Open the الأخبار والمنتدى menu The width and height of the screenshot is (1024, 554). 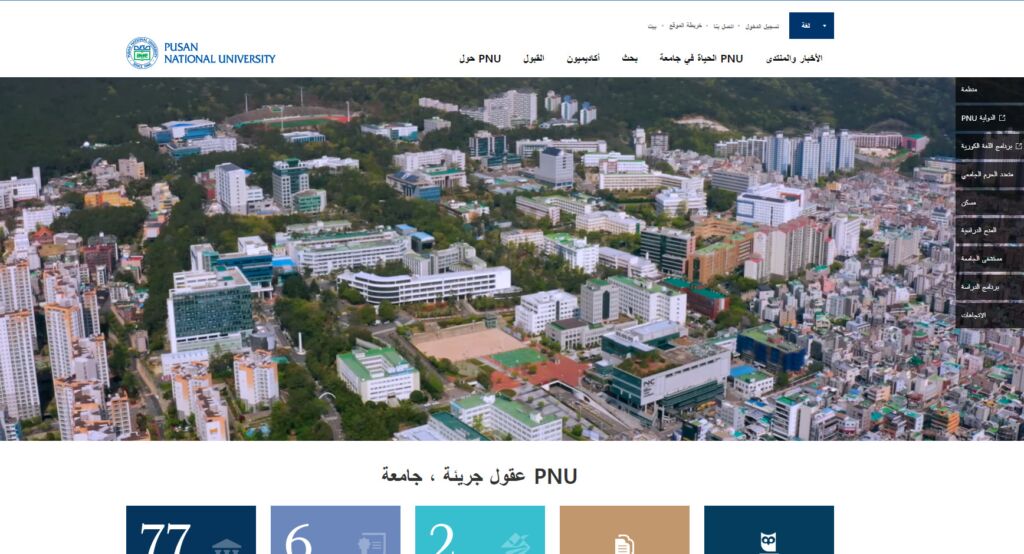(x=794, y=59)
